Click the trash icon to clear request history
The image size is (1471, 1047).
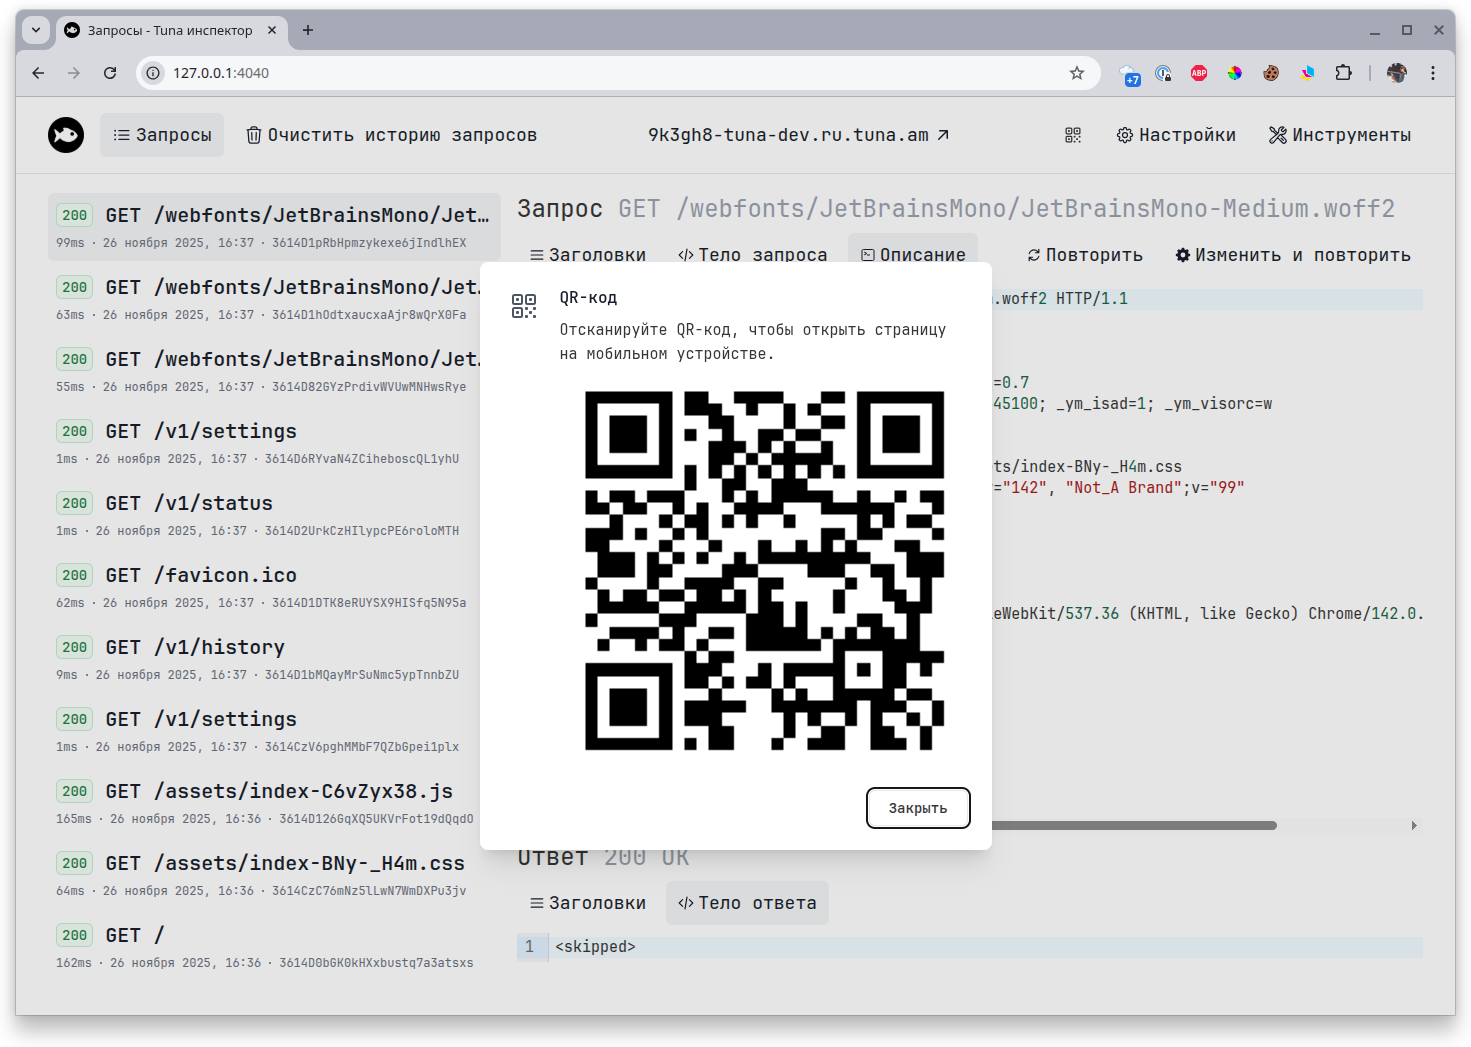253,134
